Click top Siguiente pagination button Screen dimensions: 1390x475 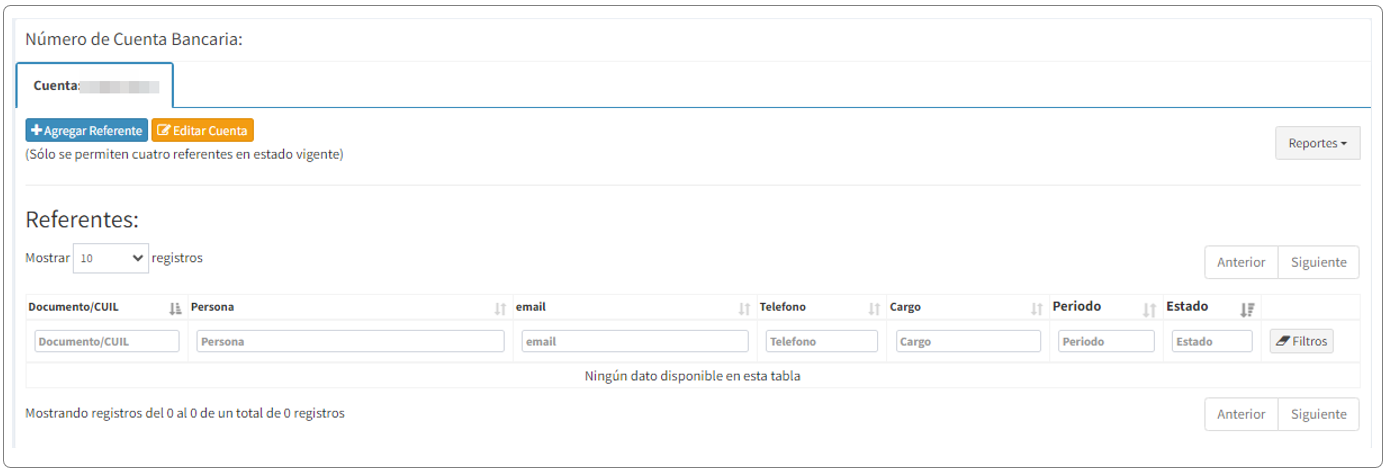point(1318,263)
